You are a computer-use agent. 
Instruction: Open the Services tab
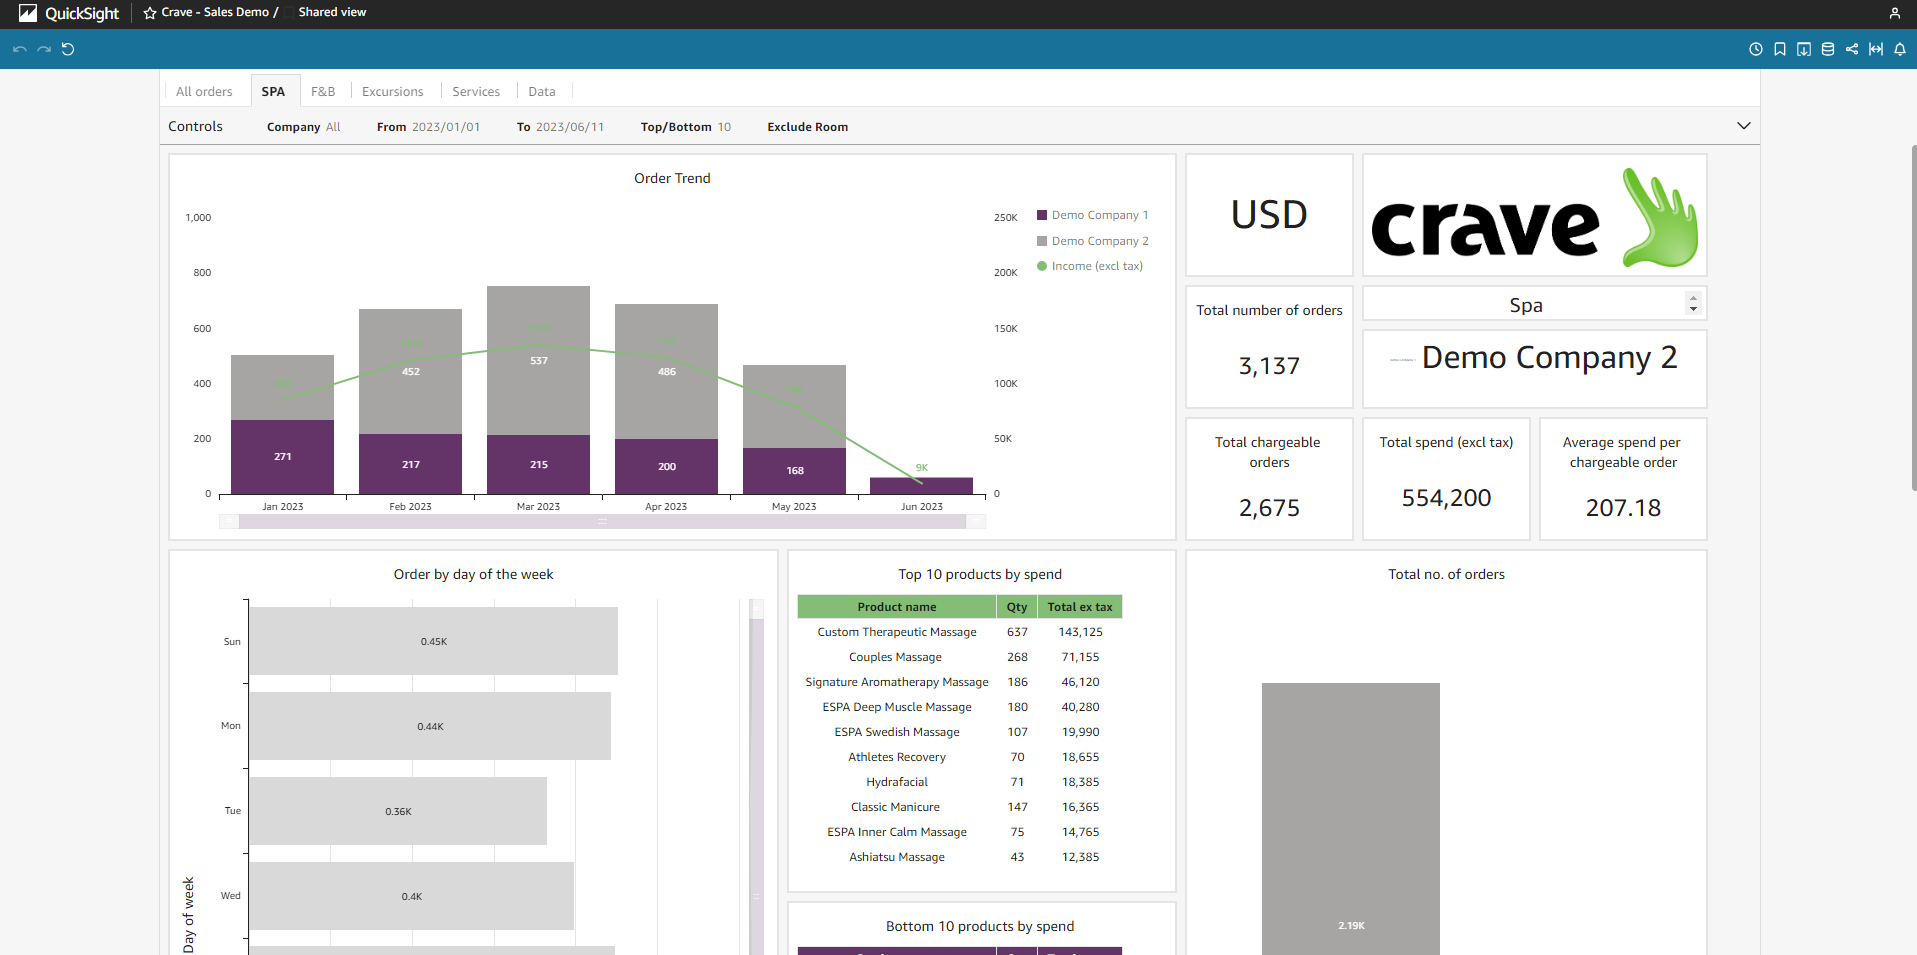pos(476,91)
